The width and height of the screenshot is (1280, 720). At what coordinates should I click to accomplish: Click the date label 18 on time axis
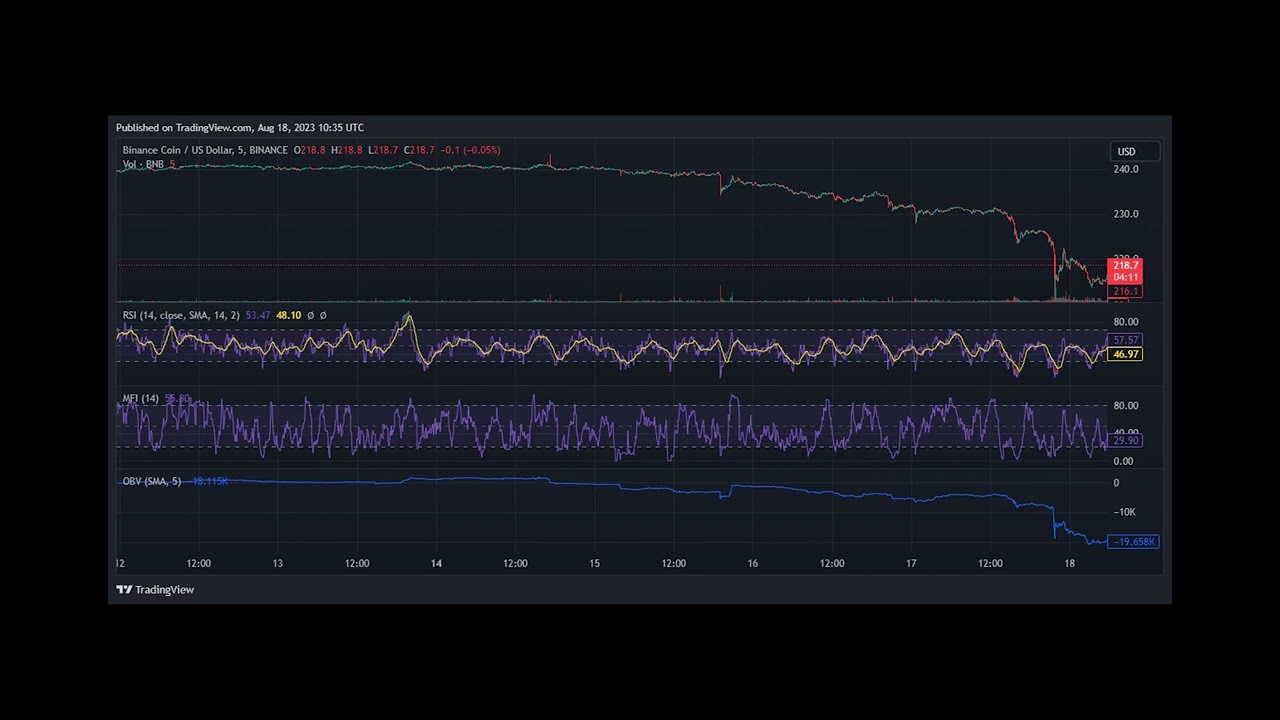[x=1069, y=564]
